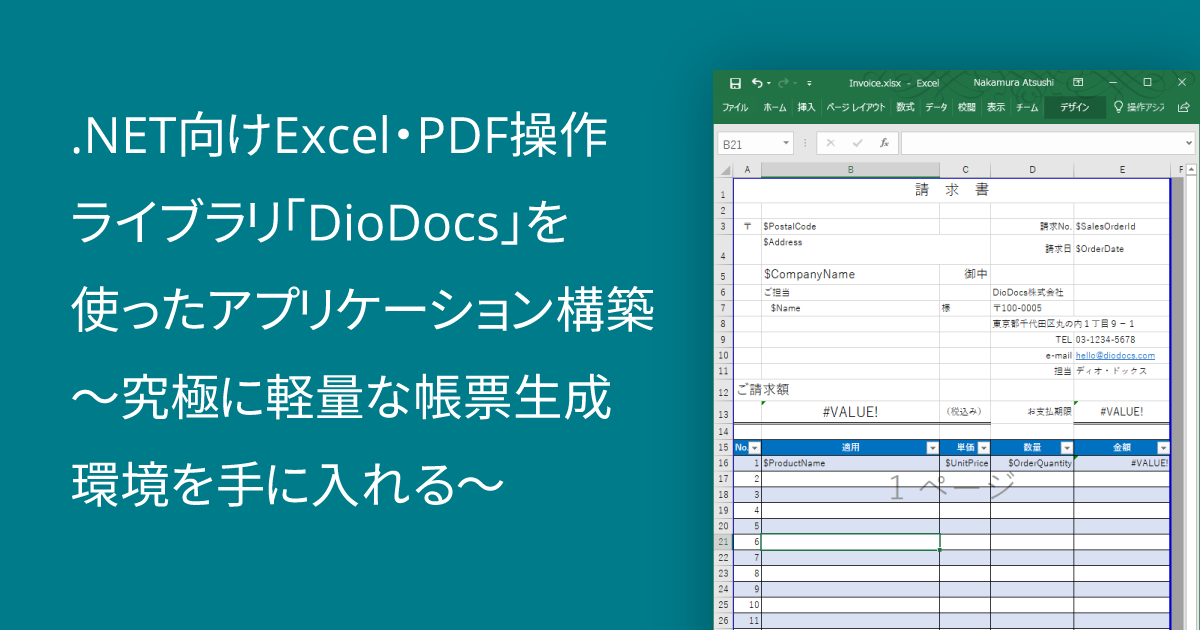Screen dimensions: 1200x630
Task: Select row header 15
Action: pyautogui.click(x=724, y=448)
